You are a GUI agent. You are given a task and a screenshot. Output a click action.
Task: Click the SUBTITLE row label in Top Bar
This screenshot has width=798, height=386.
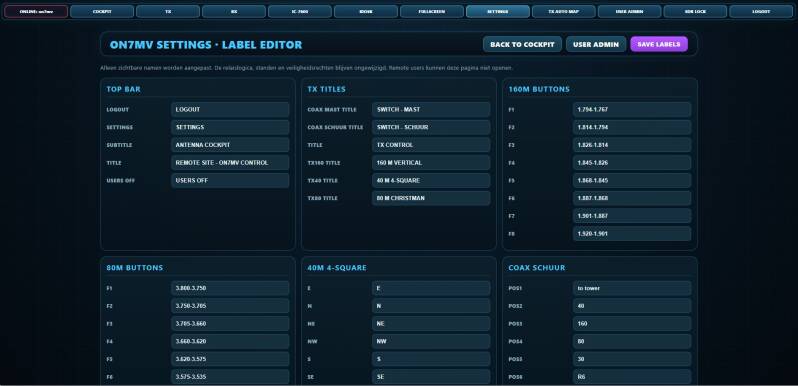coord(119,145)
